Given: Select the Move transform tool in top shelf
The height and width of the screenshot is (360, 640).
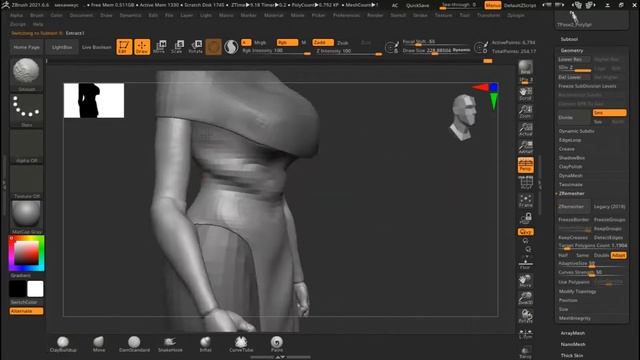Looking at the screenshot, I should 160,47.
